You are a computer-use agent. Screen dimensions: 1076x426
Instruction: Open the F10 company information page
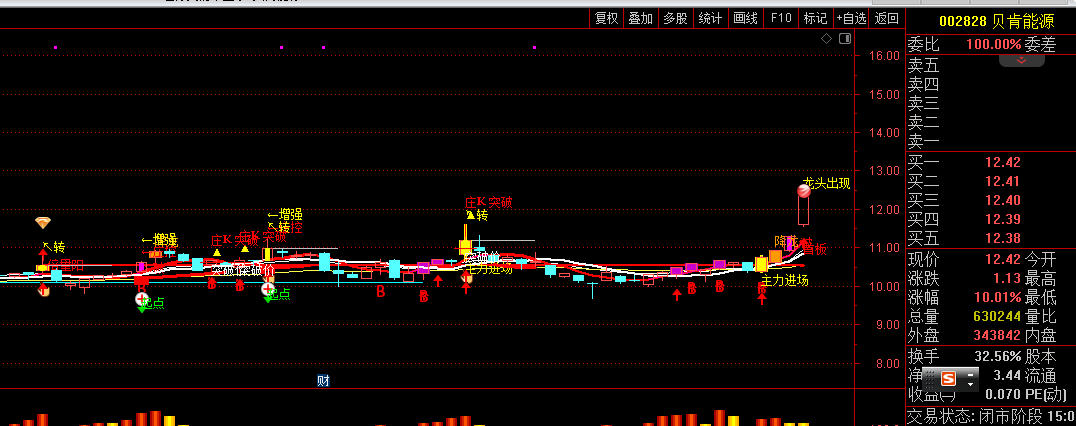[x=781, y=17]
